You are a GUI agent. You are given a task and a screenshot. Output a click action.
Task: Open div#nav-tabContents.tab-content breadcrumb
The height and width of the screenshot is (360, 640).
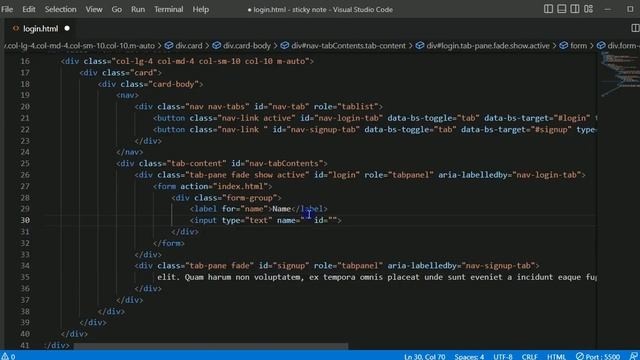point(343,46)
